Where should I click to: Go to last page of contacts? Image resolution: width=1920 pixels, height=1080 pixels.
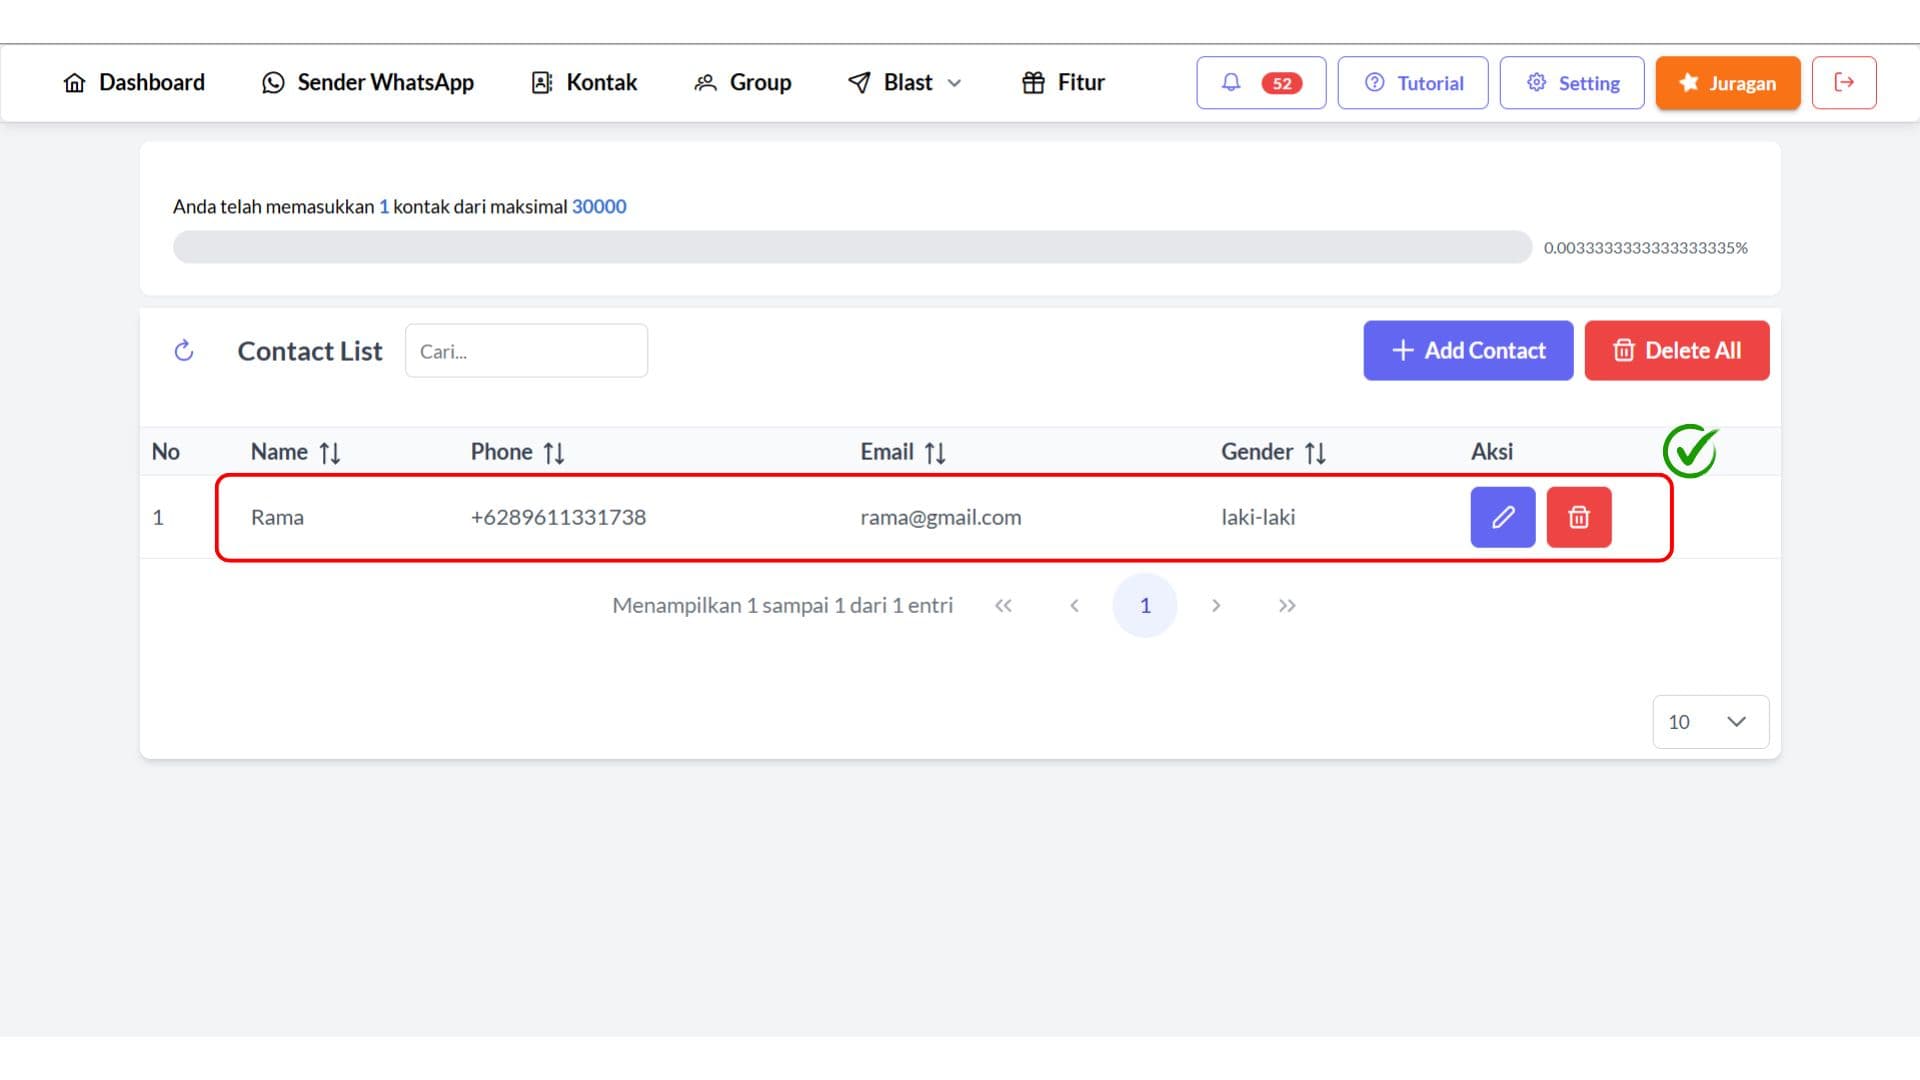(1287, 606)
